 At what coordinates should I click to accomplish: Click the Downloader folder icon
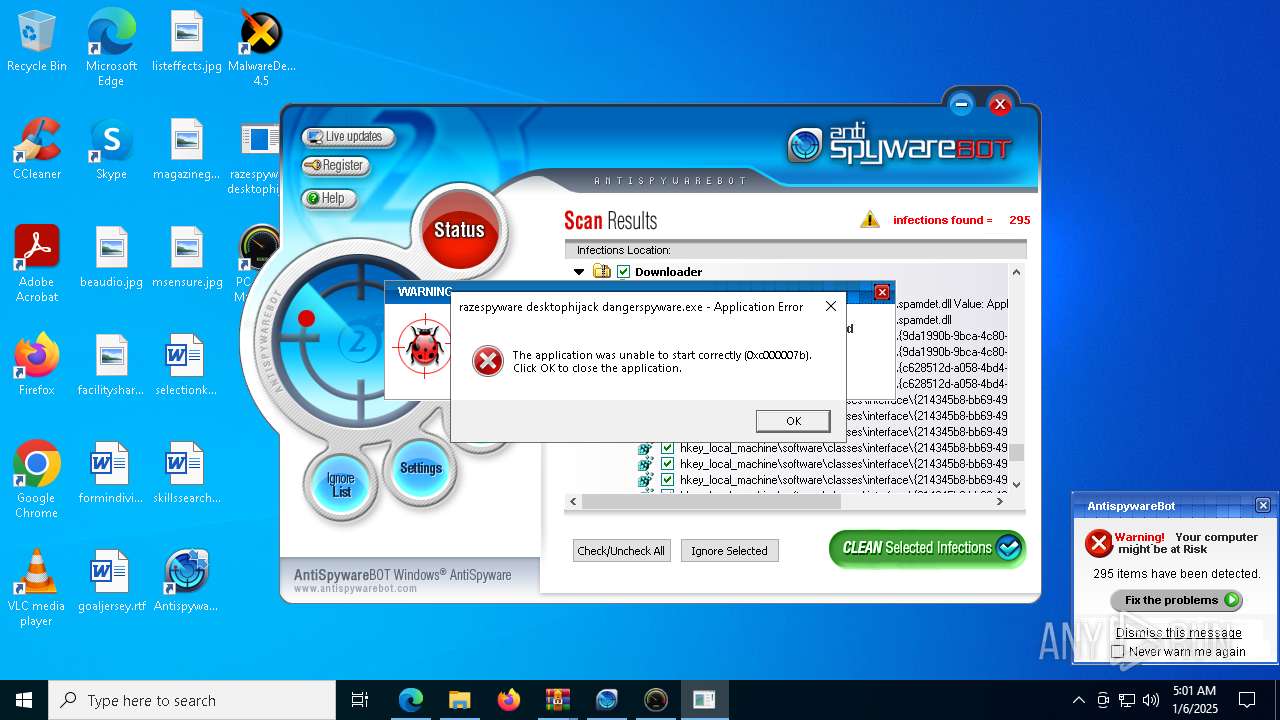pyautogui.click(x=602, y=272)
